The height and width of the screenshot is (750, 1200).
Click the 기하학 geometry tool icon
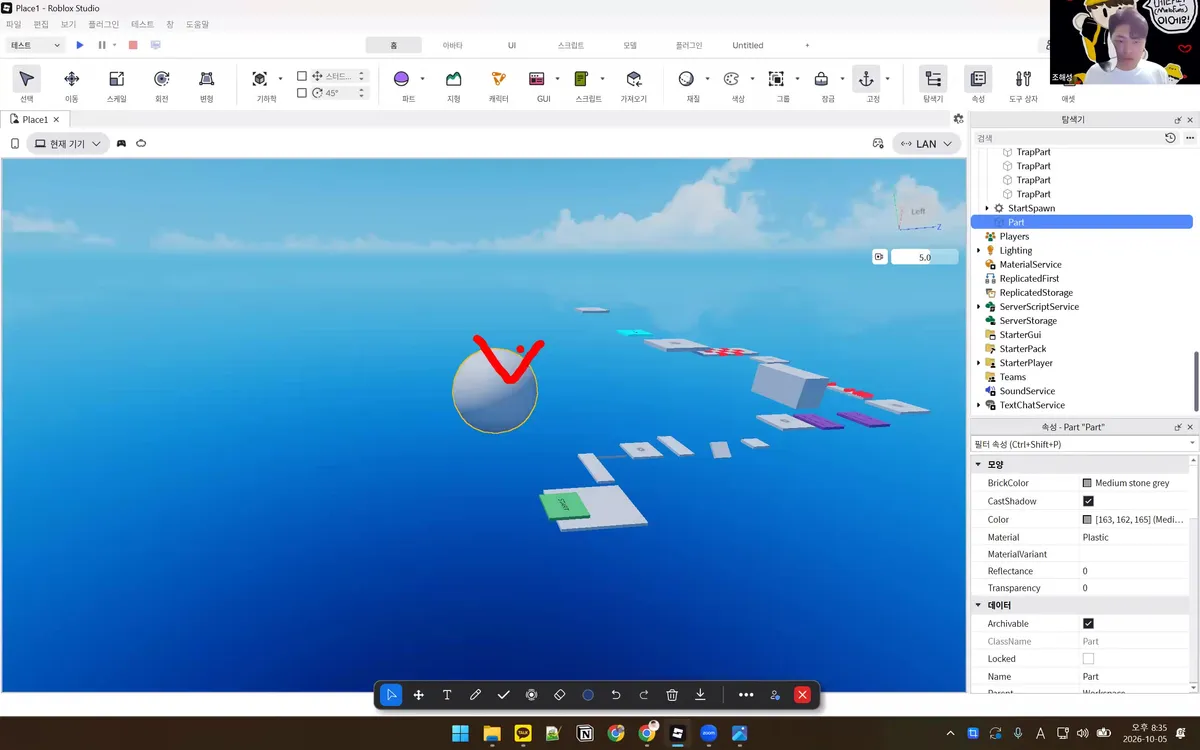coord(260,79)
